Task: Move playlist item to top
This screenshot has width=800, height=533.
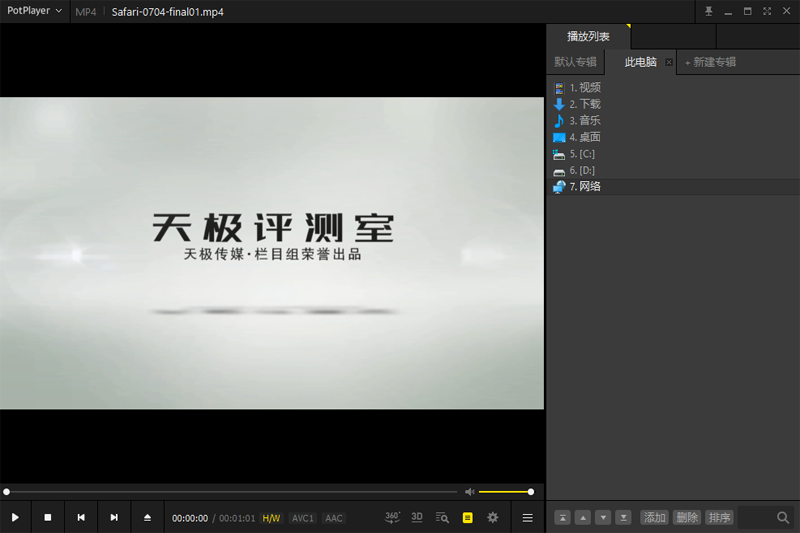Action: 563,518
